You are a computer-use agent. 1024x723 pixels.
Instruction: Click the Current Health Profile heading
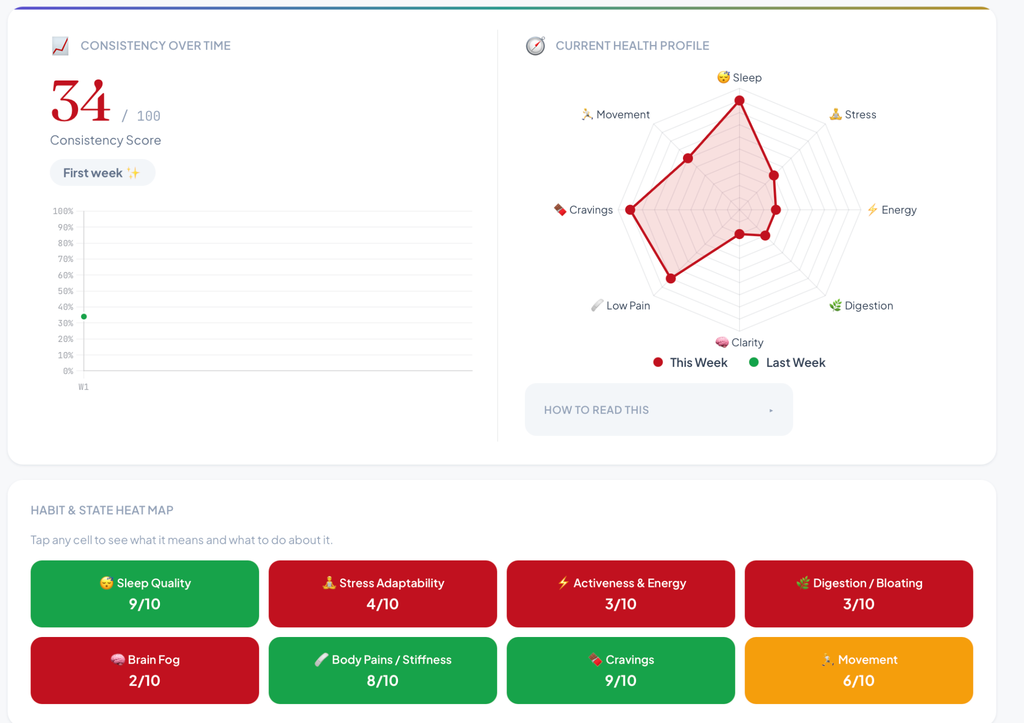(x=632, y=46)
